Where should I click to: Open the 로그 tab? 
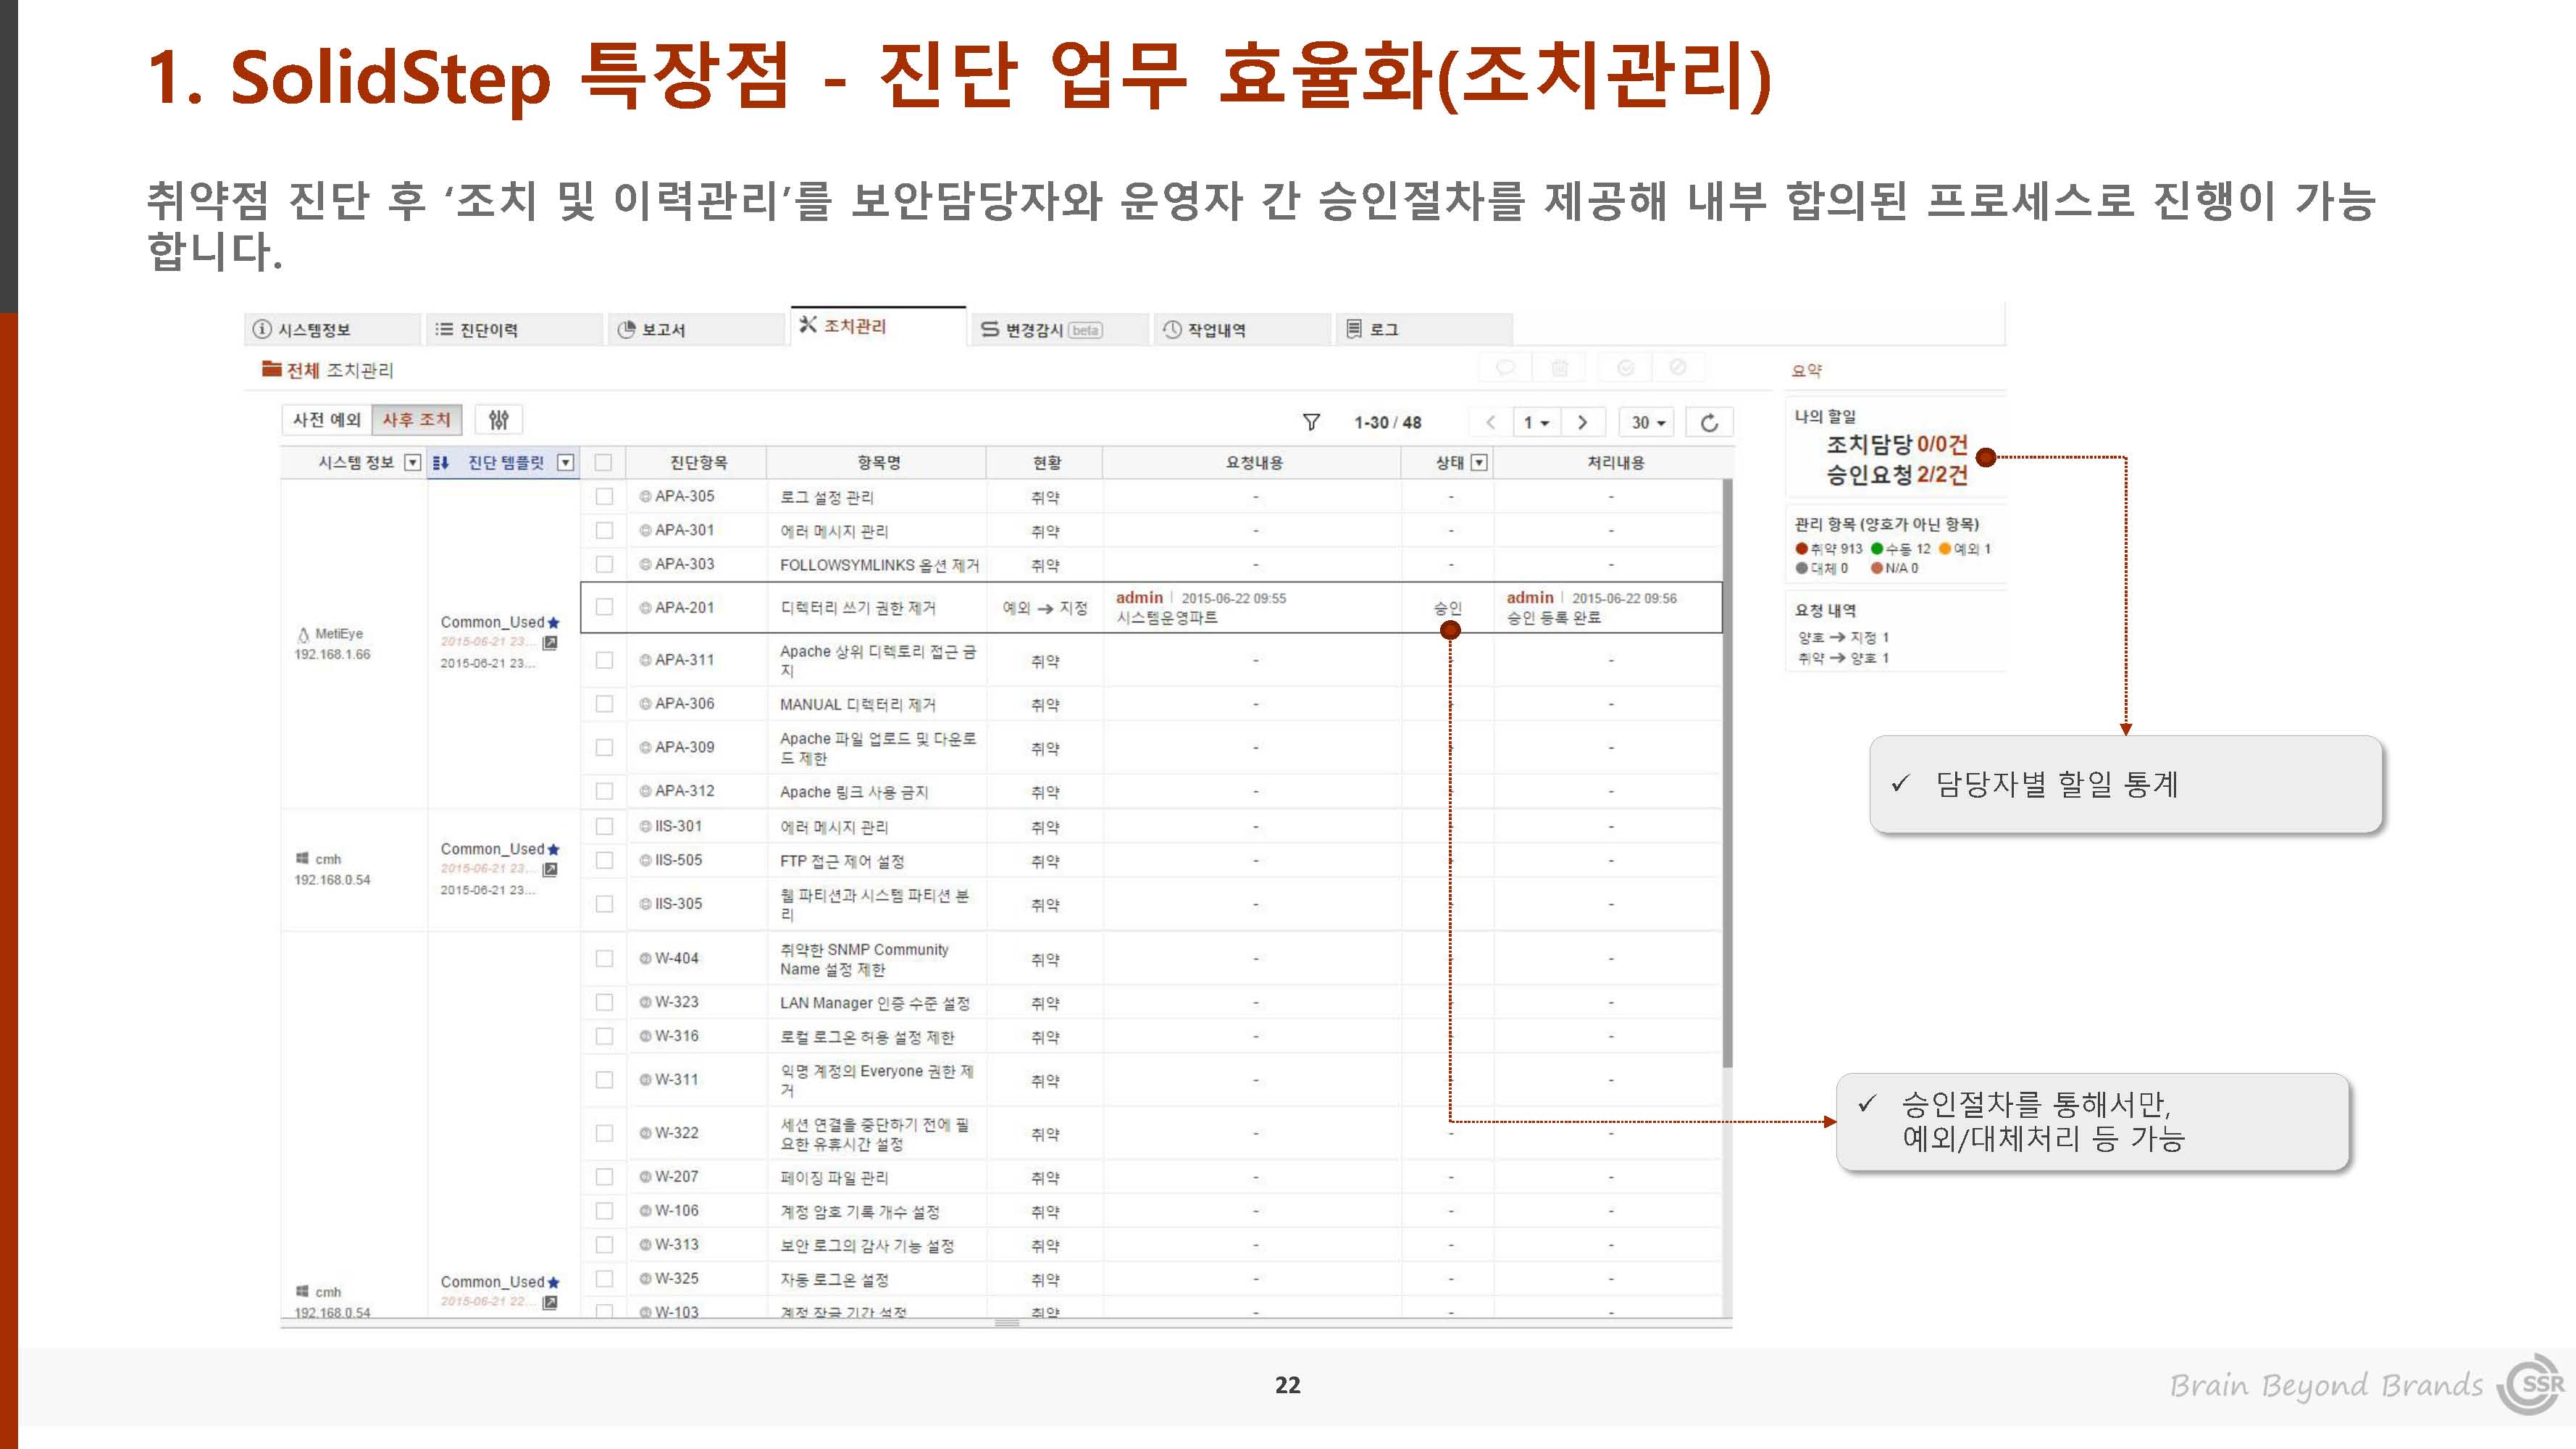click(x=1424, y=329)
